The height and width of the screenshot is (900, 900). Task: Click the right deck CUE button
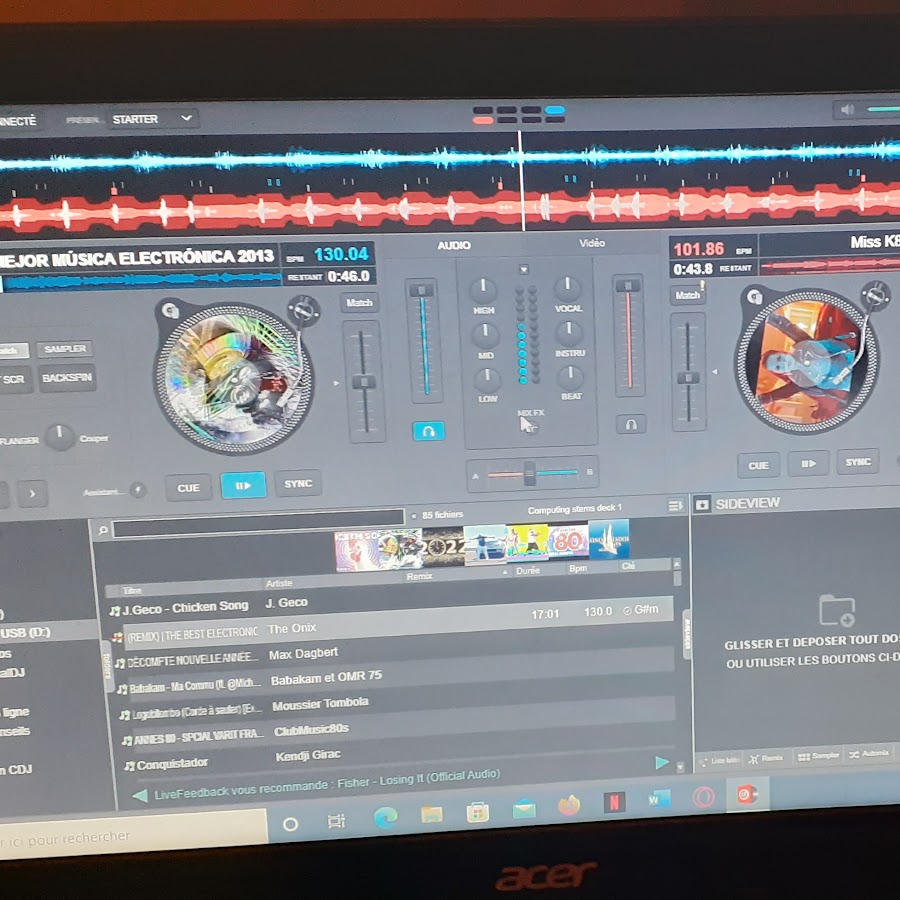[758, 465]
